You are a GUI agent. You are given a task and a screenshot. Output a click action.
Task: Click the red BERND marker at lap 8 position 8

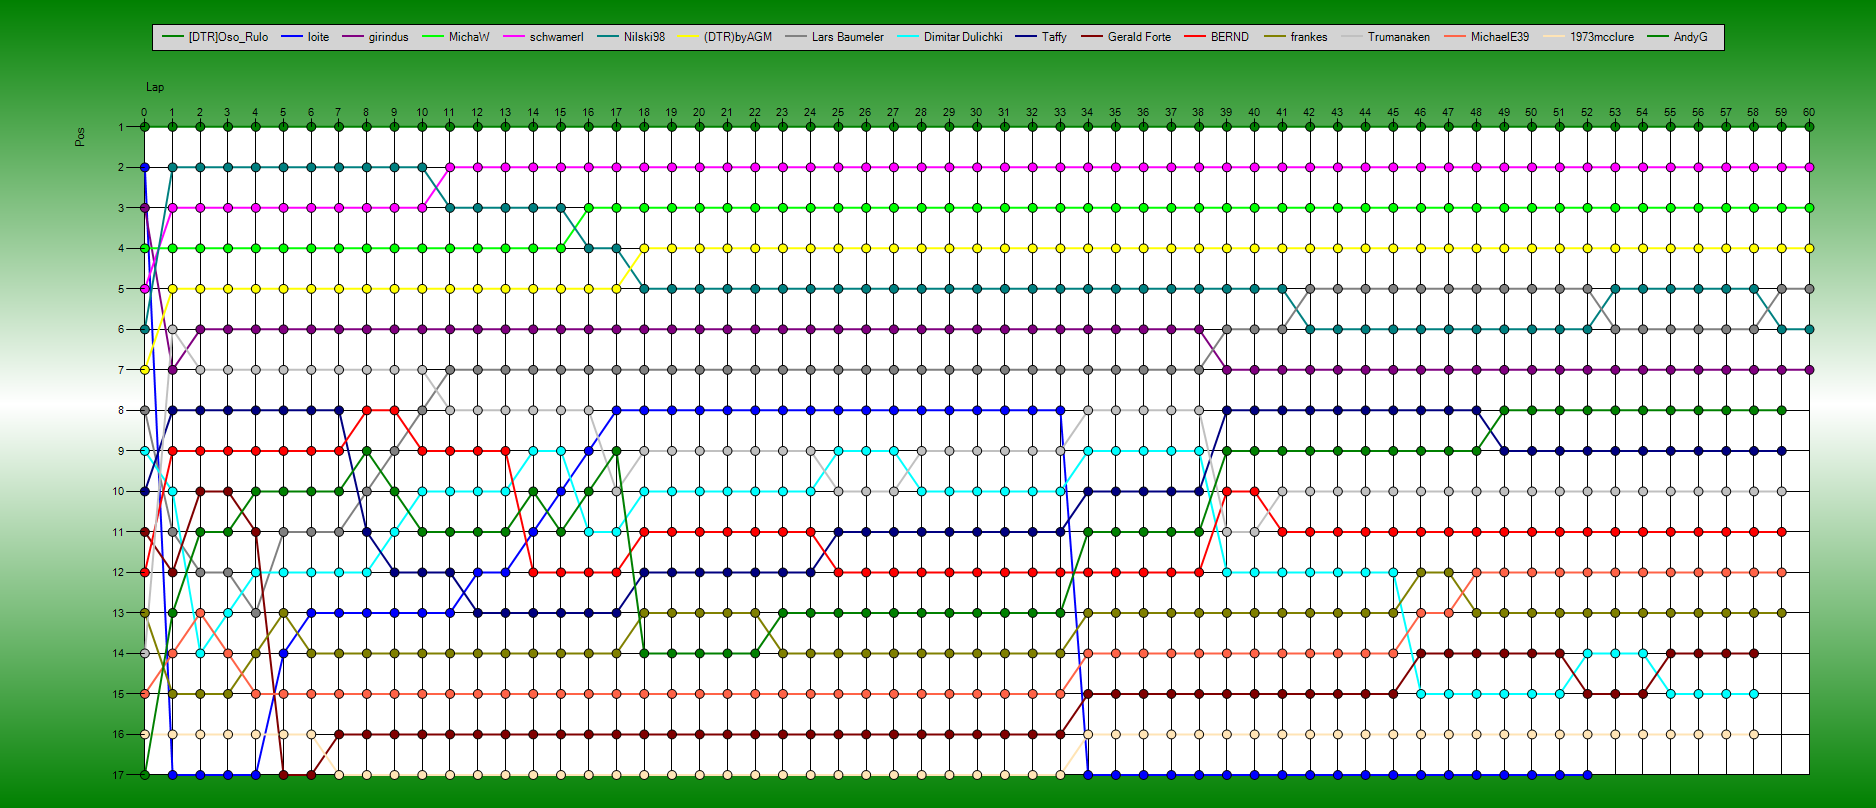366,410
